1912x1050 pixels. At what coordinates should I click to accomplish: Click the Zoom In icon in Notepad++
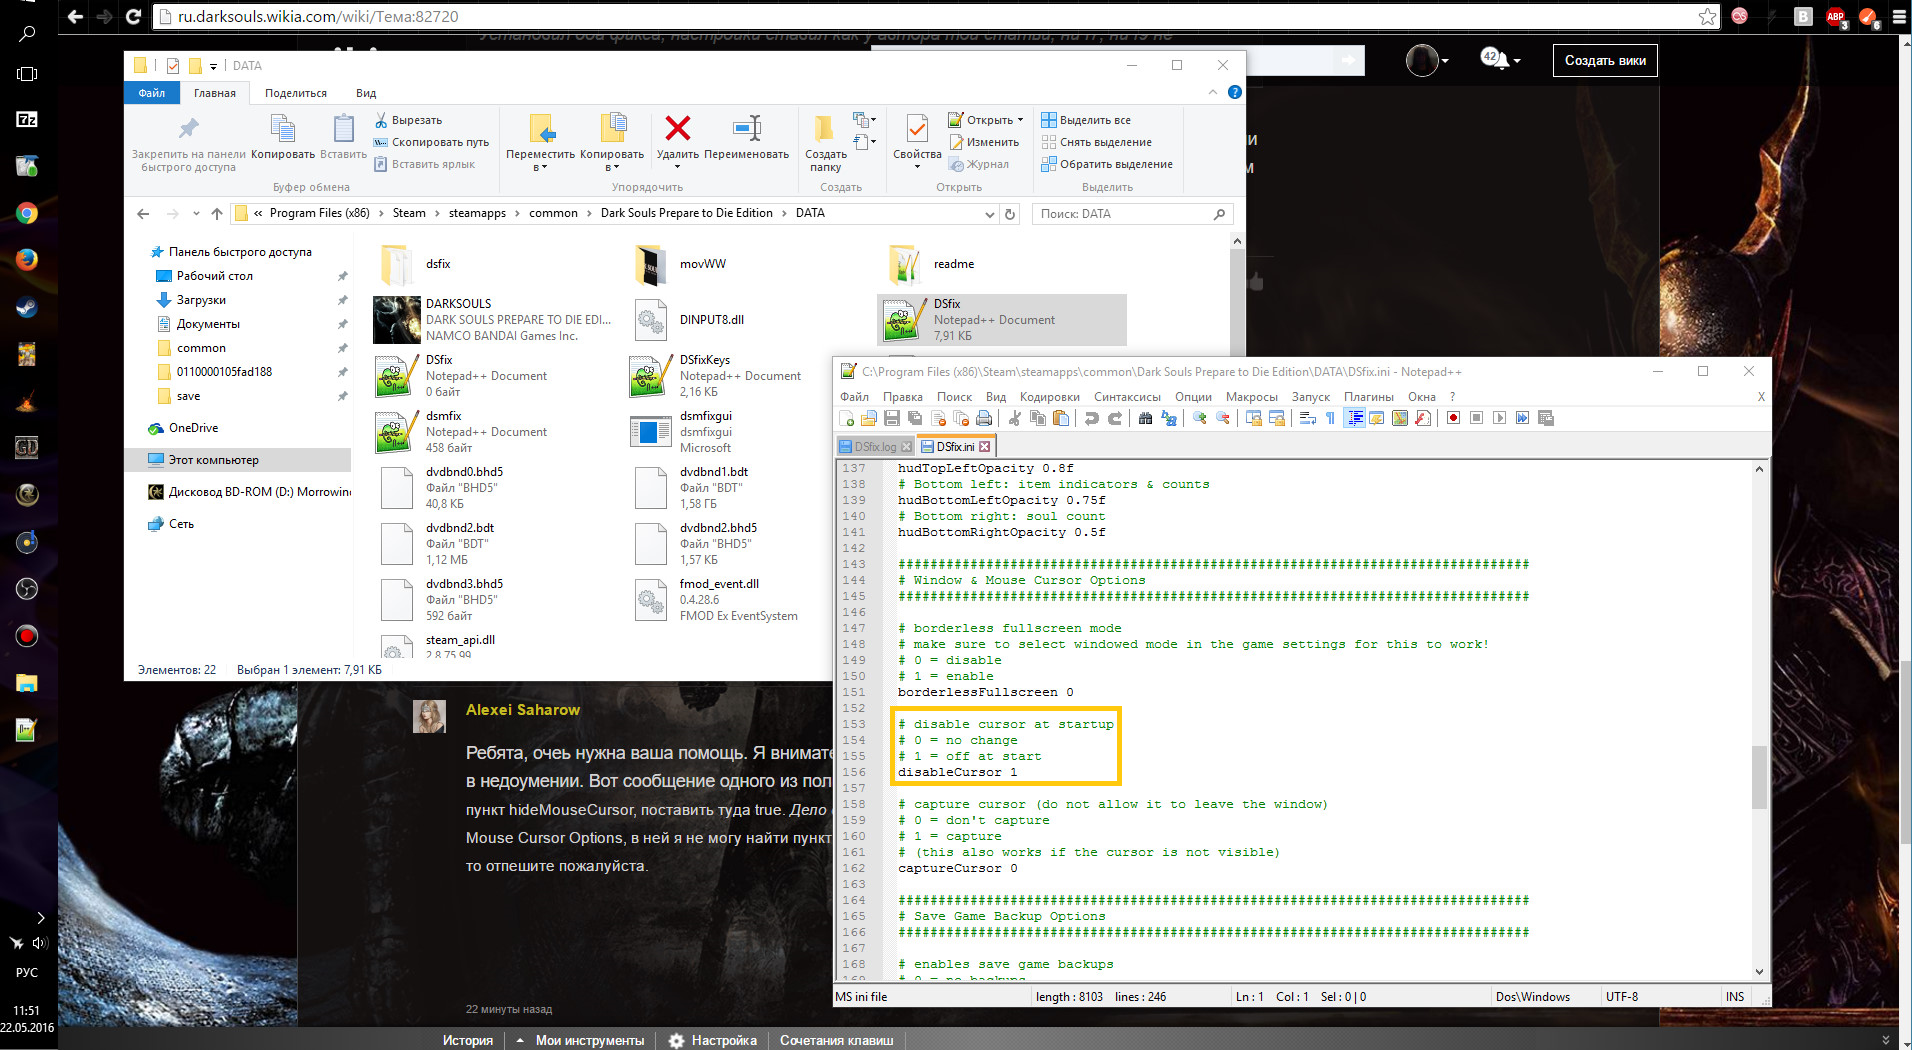pyautogui.click(x=1199, y=418)
